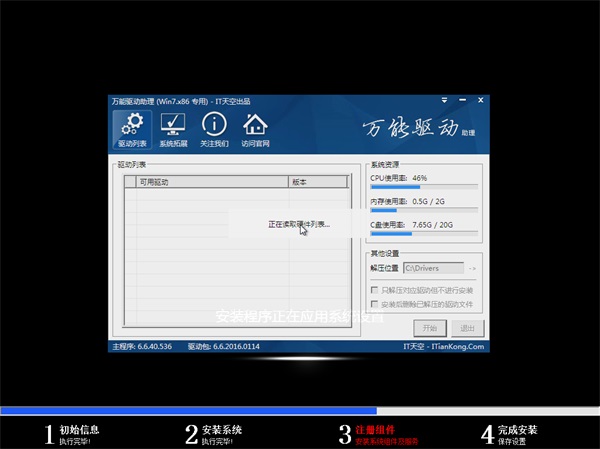Close the 万能驱动助理 window

point(480,102)
